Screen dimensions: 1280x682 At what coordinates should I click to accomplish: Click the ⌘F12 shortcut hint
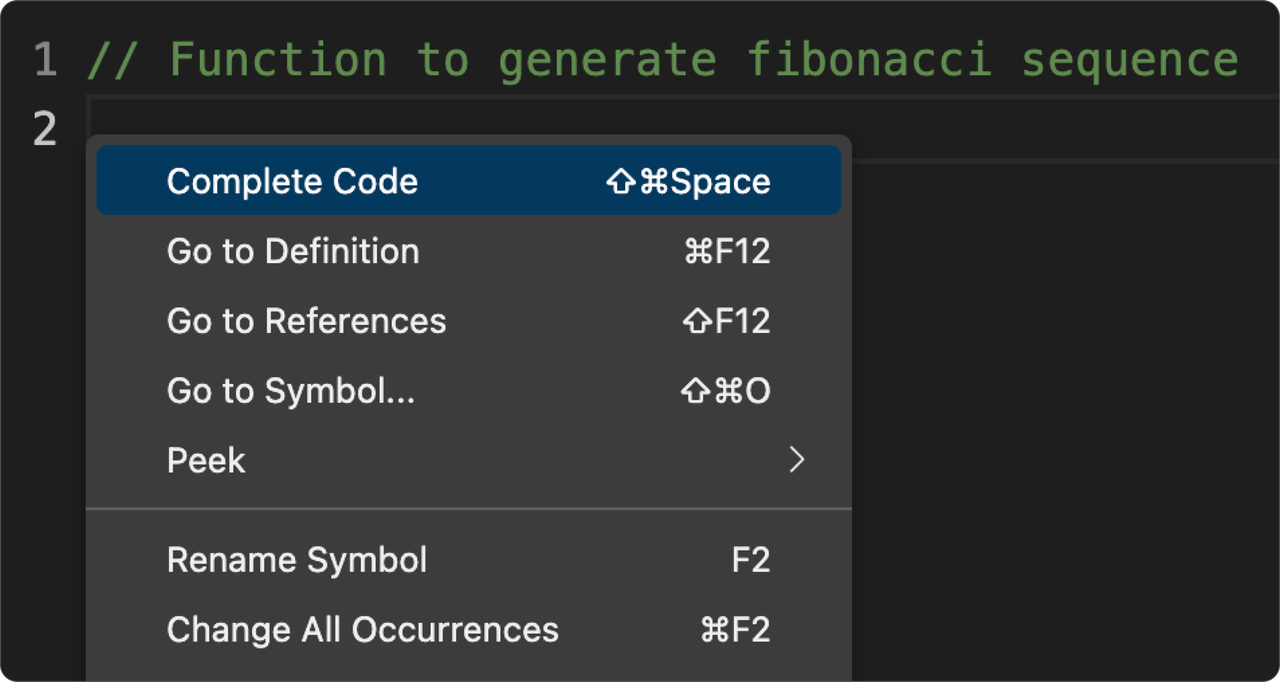coord(727,251)
